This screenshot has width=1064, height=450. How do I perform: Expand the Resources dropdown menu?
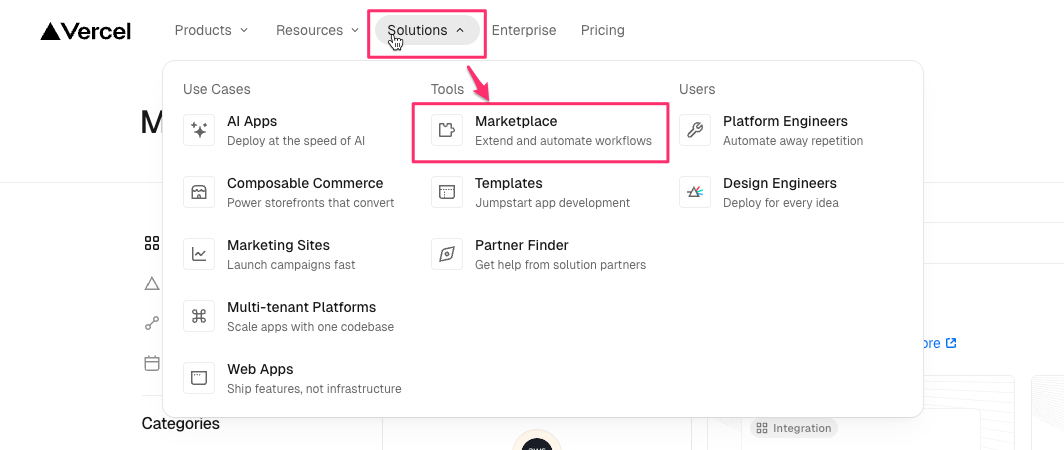pyautogui.click(x=317, y=30)
